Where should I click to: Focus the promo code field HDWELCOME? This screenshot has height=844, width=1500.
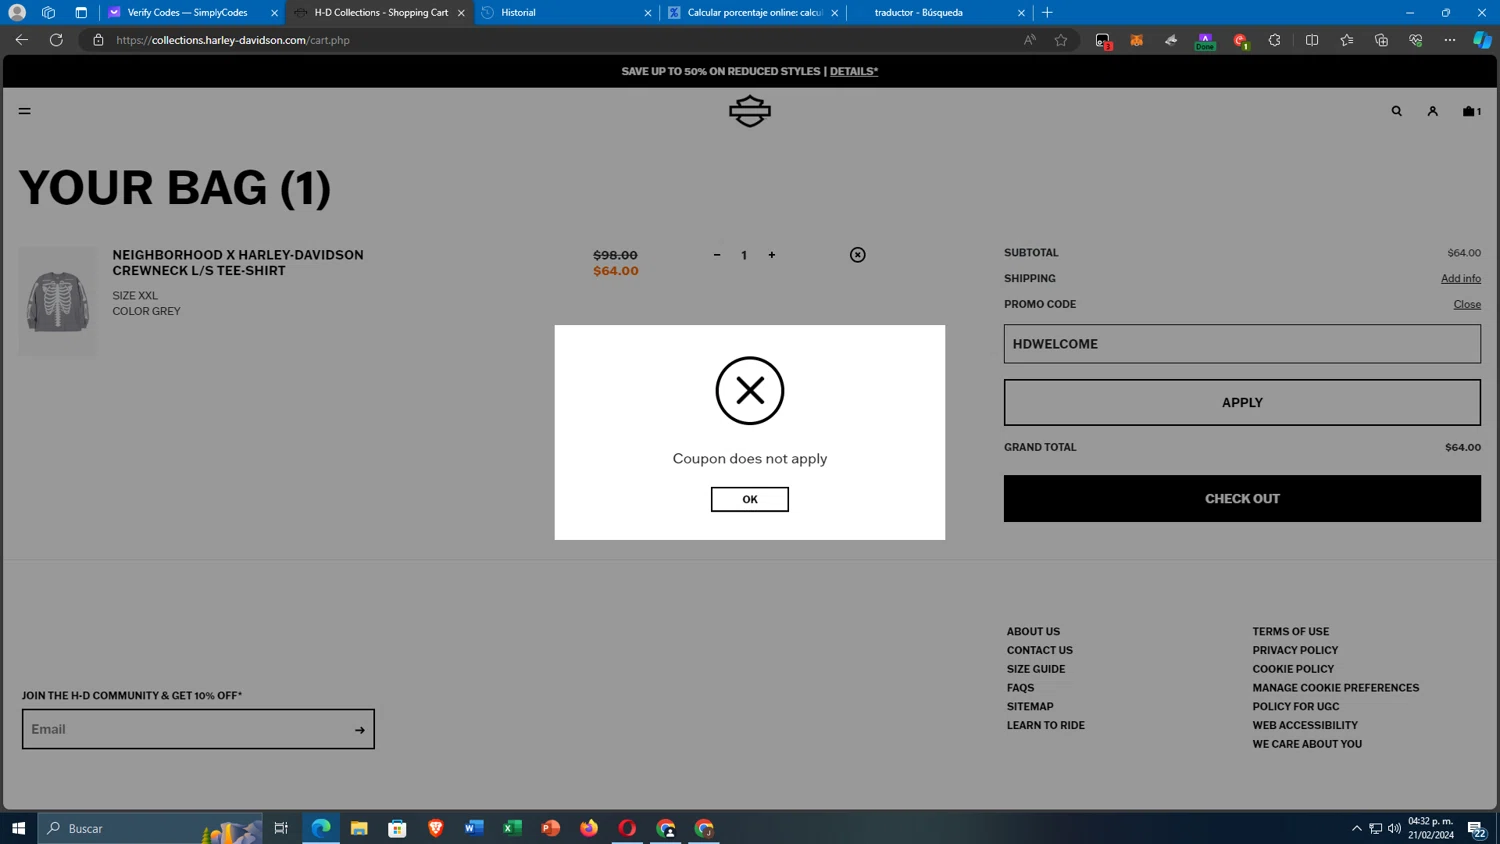(1242, 344)
